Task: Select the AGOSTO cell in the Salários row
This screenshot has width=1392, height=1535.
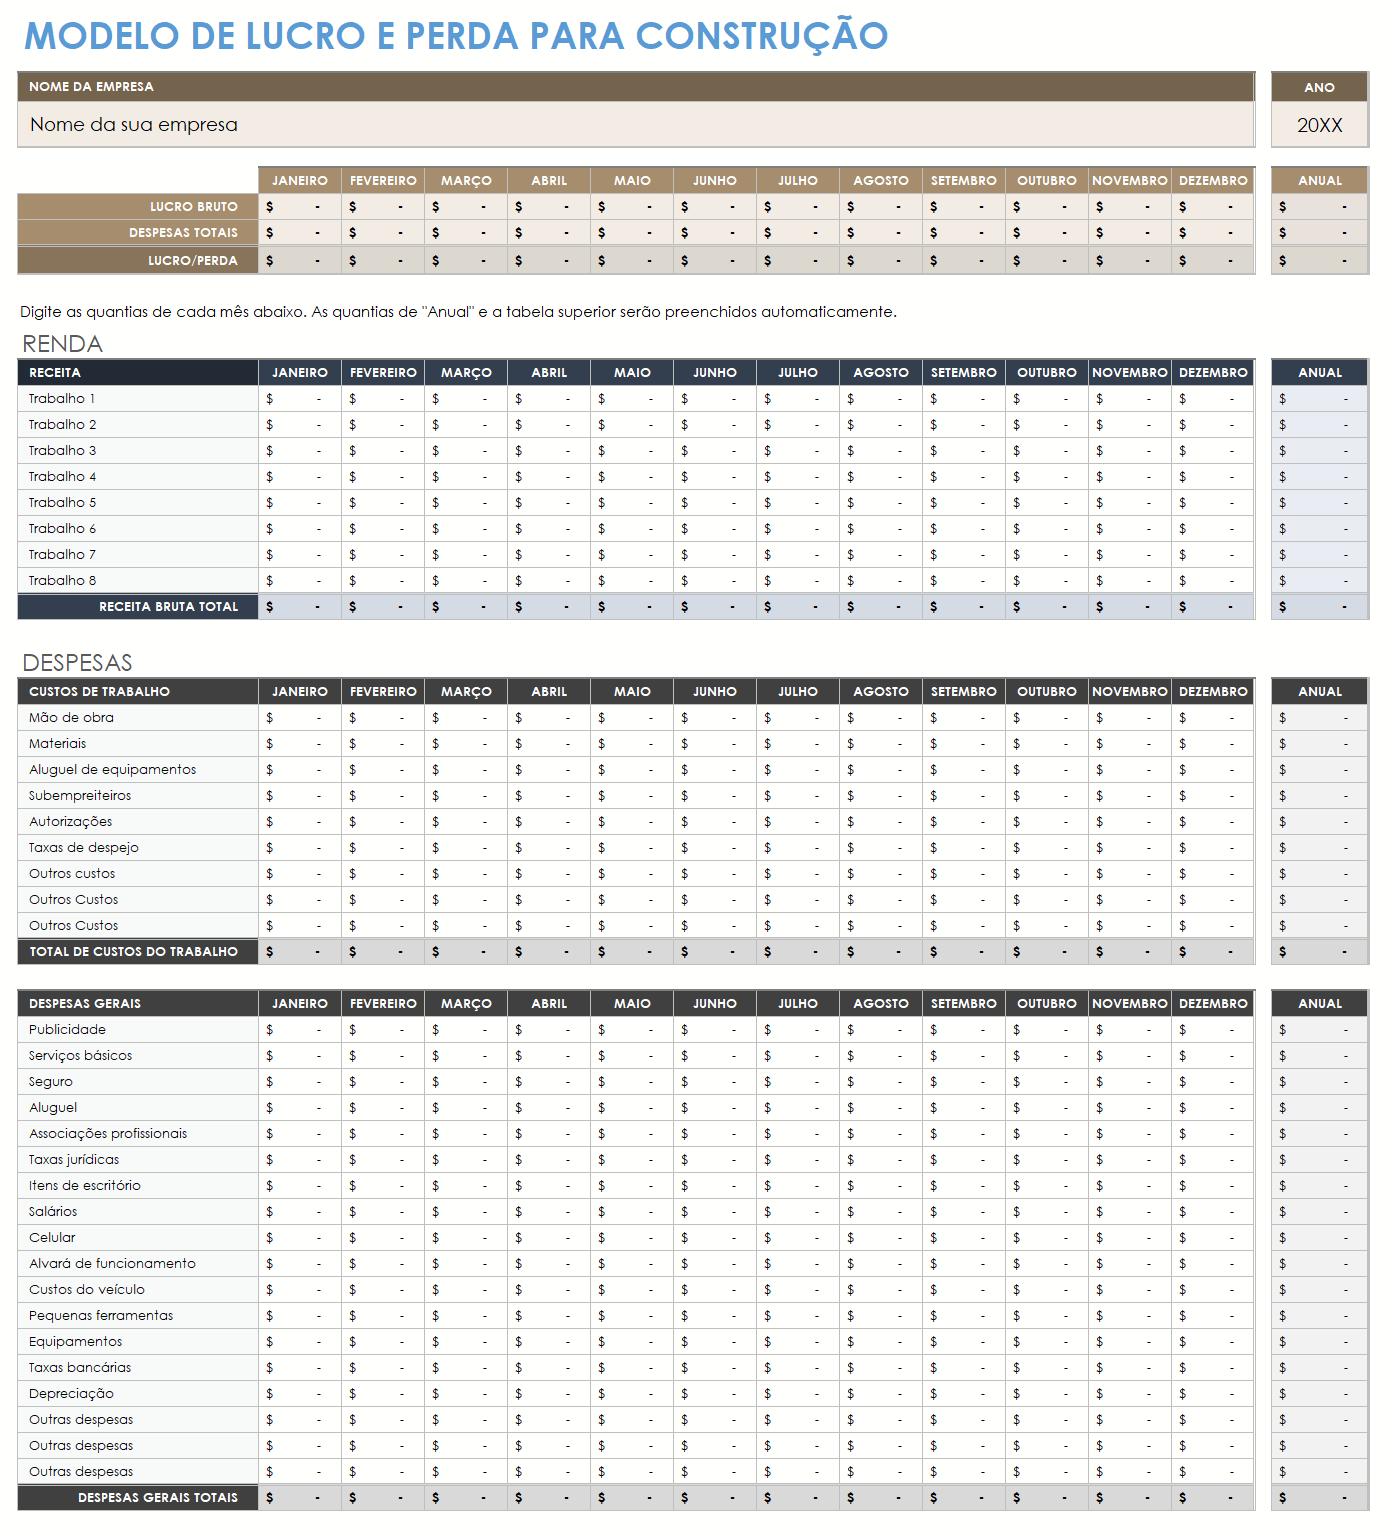Action: (881, 1212)
